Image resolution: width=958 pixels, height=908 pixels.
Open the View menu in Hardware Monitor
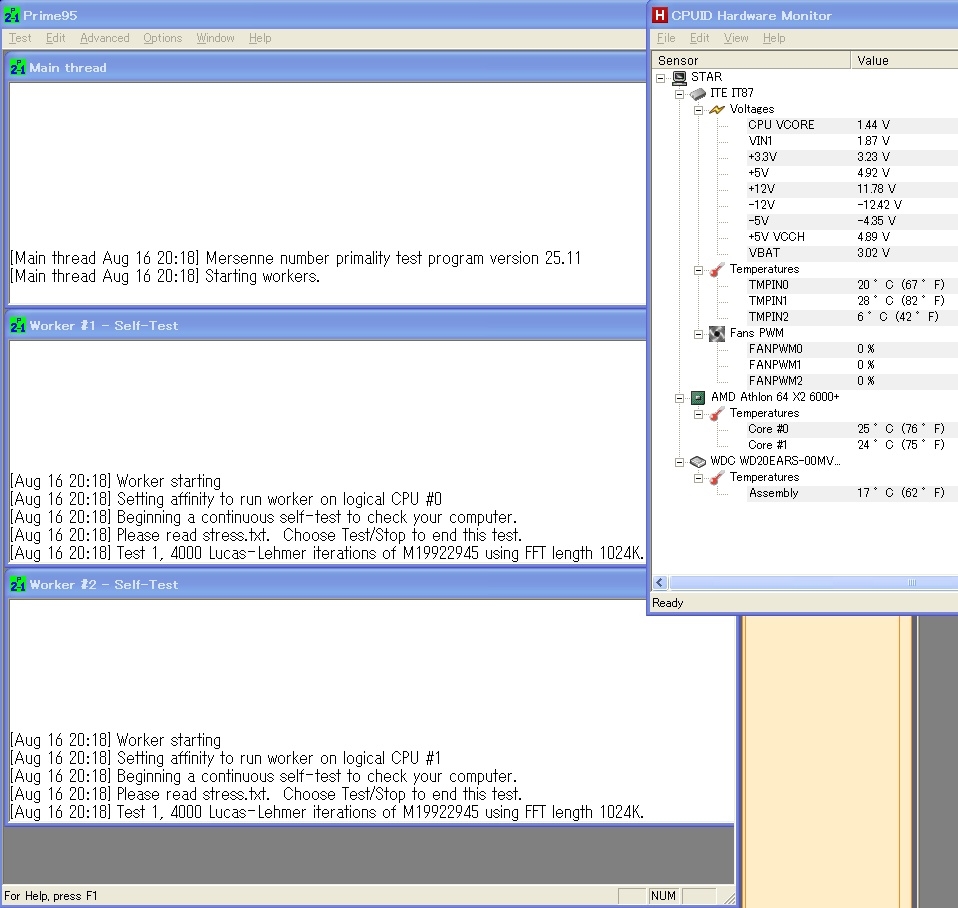(x=736, y=38)
